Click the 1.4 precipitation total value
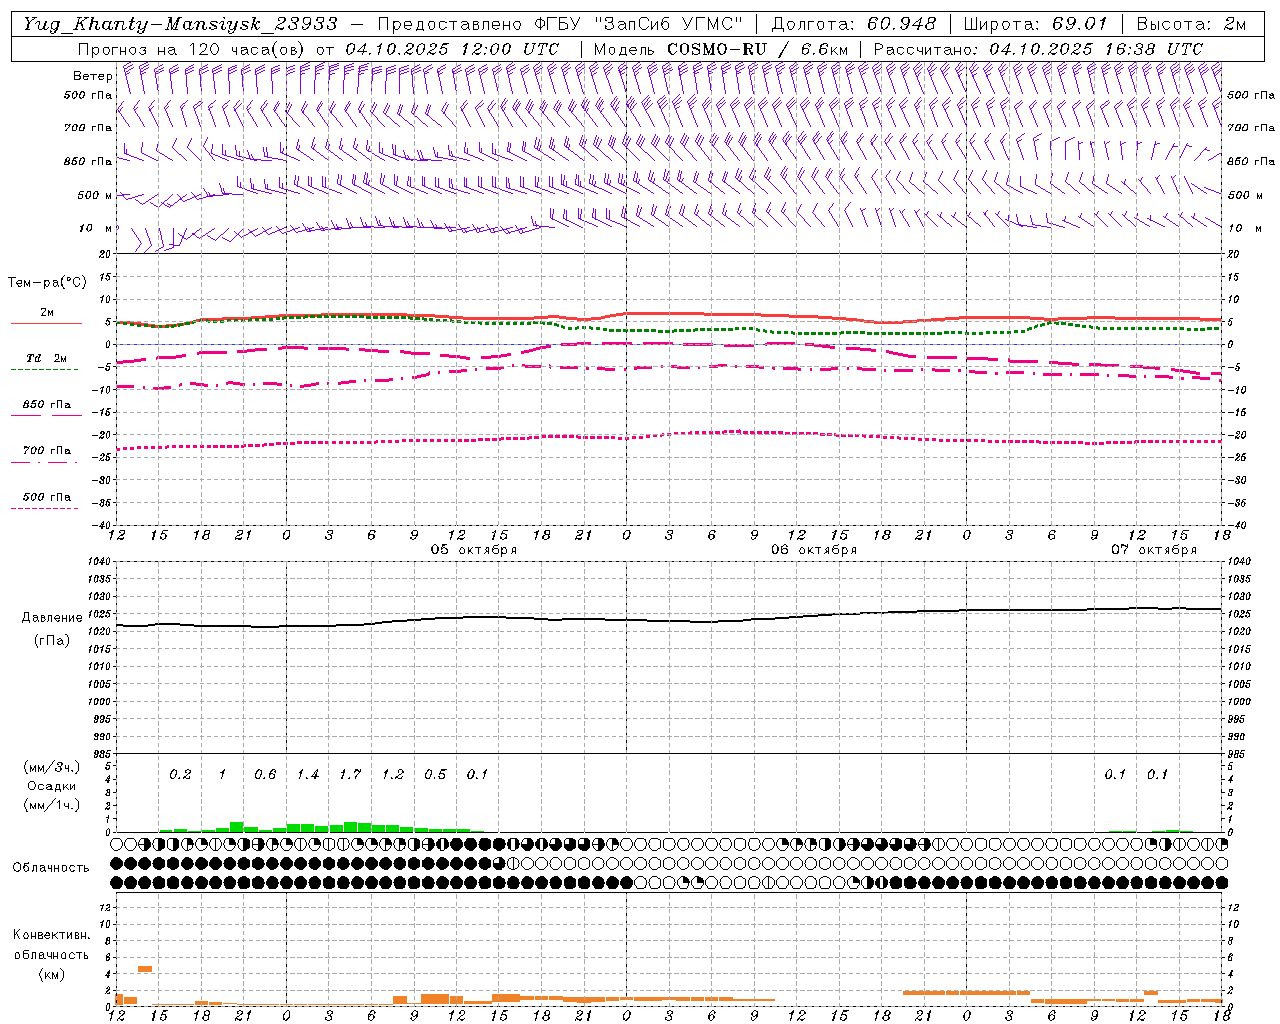The width and height of the screenshot is (1280, 1024). click(308, 775)
